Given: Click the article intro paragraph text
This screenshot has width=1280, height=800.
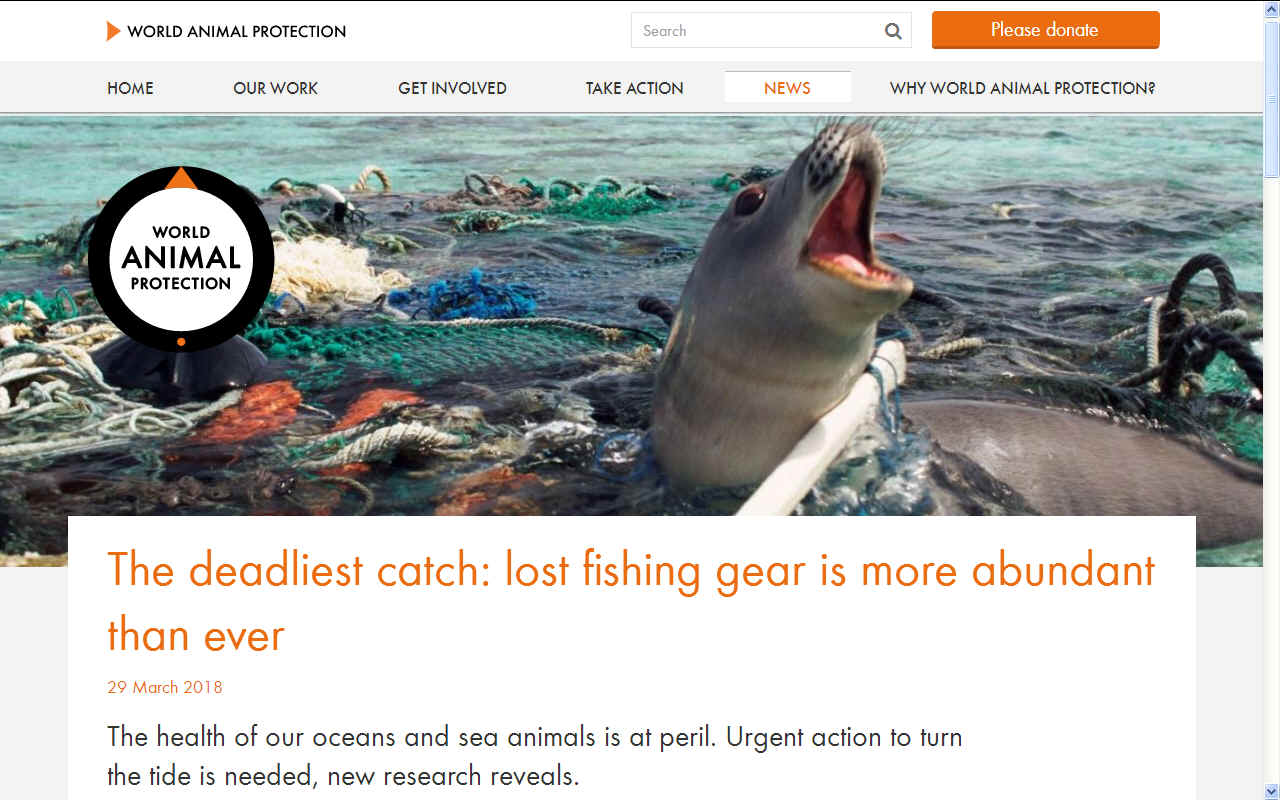Looking at the screenshot, I should pos(535,756).
